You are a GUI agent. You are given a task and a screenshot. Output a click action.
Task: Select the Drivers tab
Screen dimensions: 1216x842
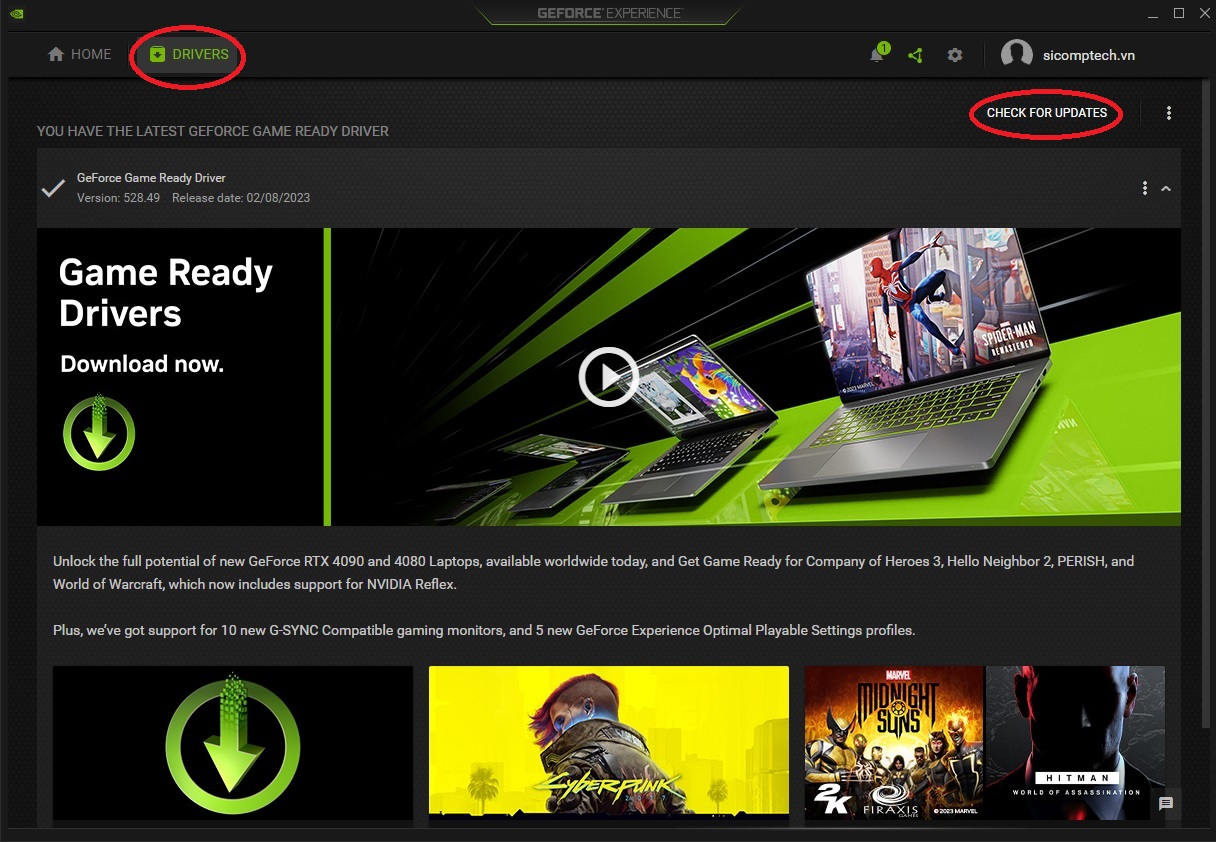pyautogui.click(x=189, y=54)
